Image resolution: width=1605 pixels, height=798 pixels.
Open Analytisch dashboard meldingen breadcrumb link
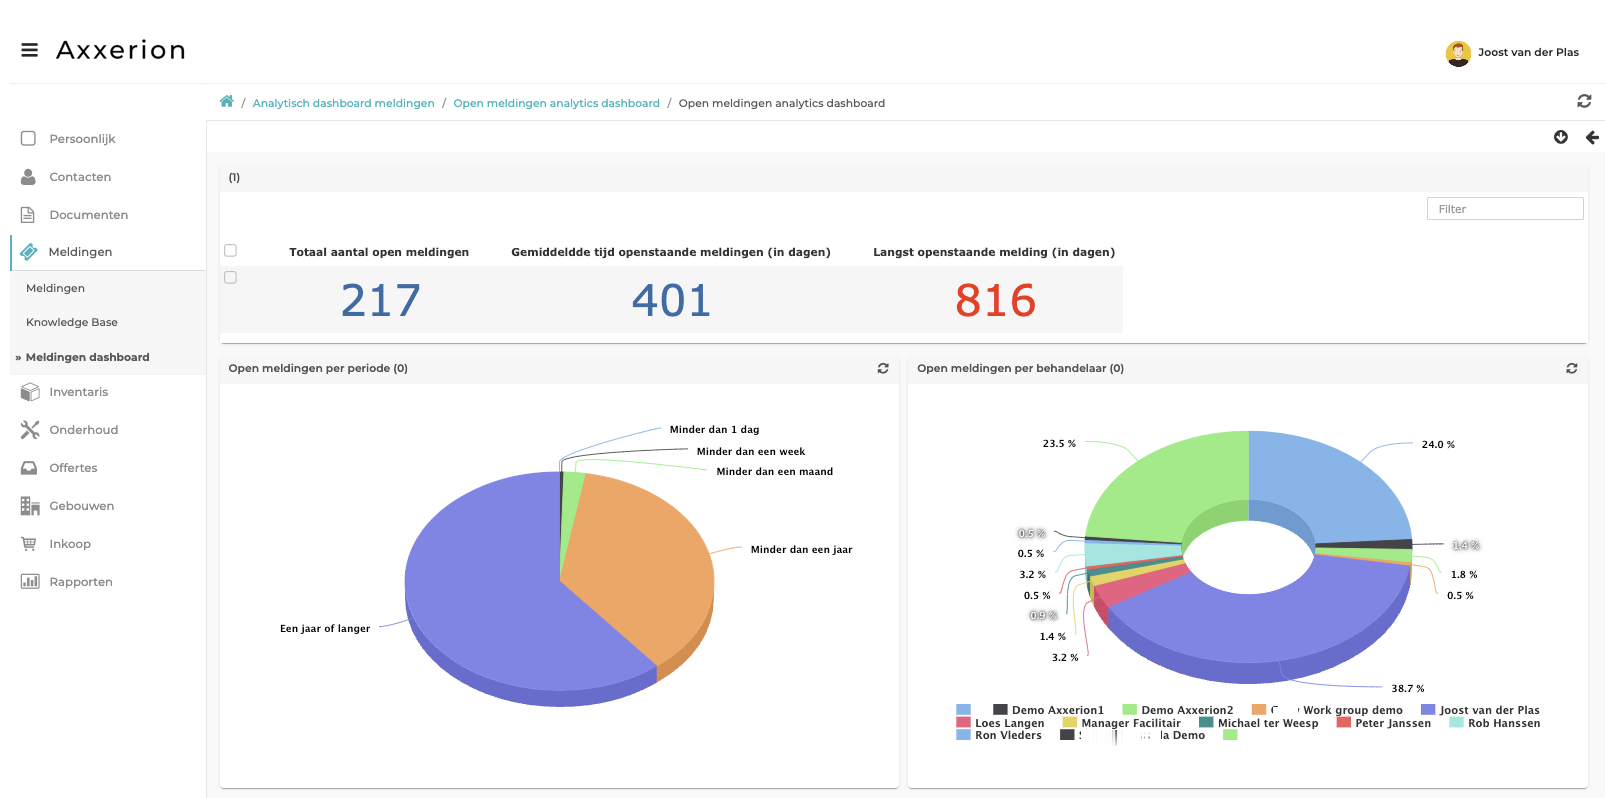point(343,103)
